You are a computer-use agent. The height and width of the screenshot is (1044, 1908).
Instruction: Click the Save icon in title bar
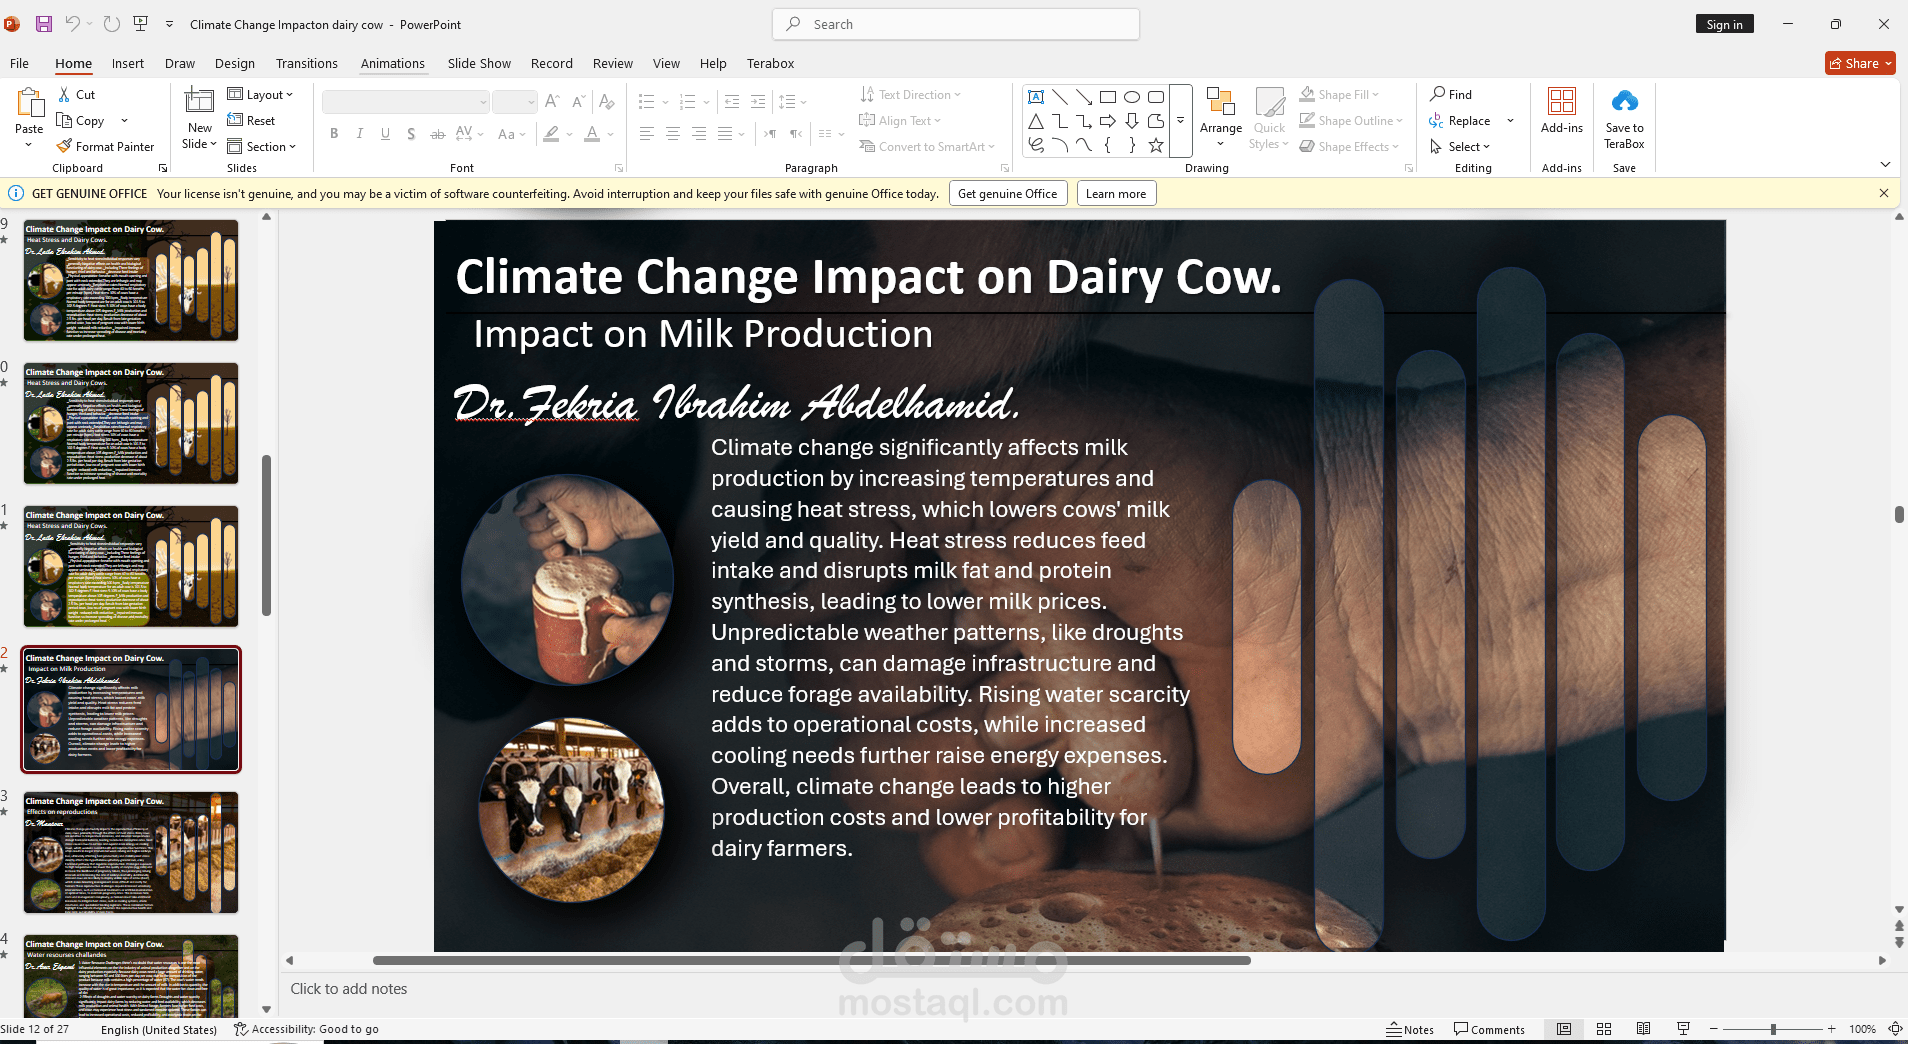[x=44, y=24]
